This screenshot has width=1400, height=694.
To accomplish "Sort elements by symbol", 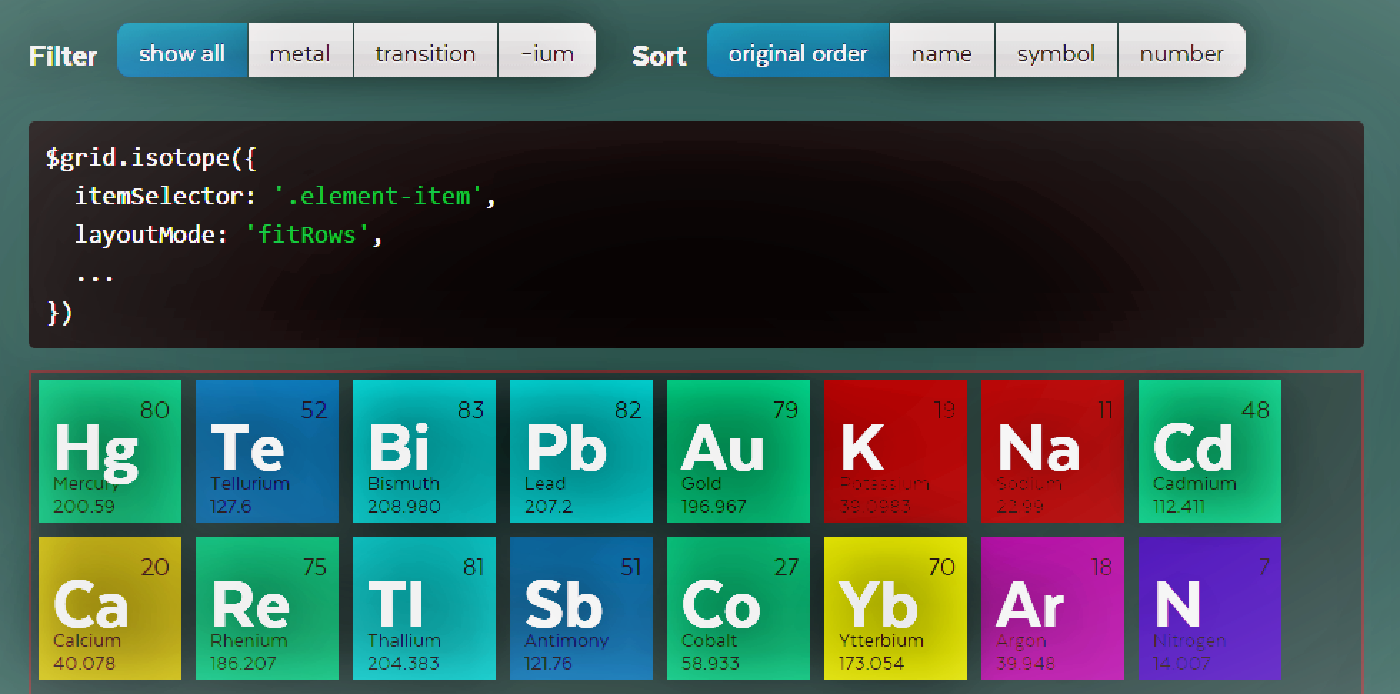I will (1056, 52).
